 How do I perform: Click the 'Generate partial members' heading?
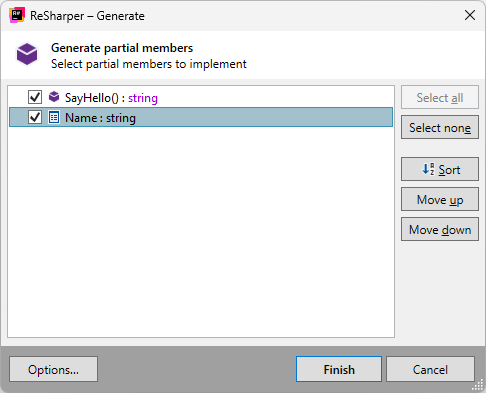122,48
